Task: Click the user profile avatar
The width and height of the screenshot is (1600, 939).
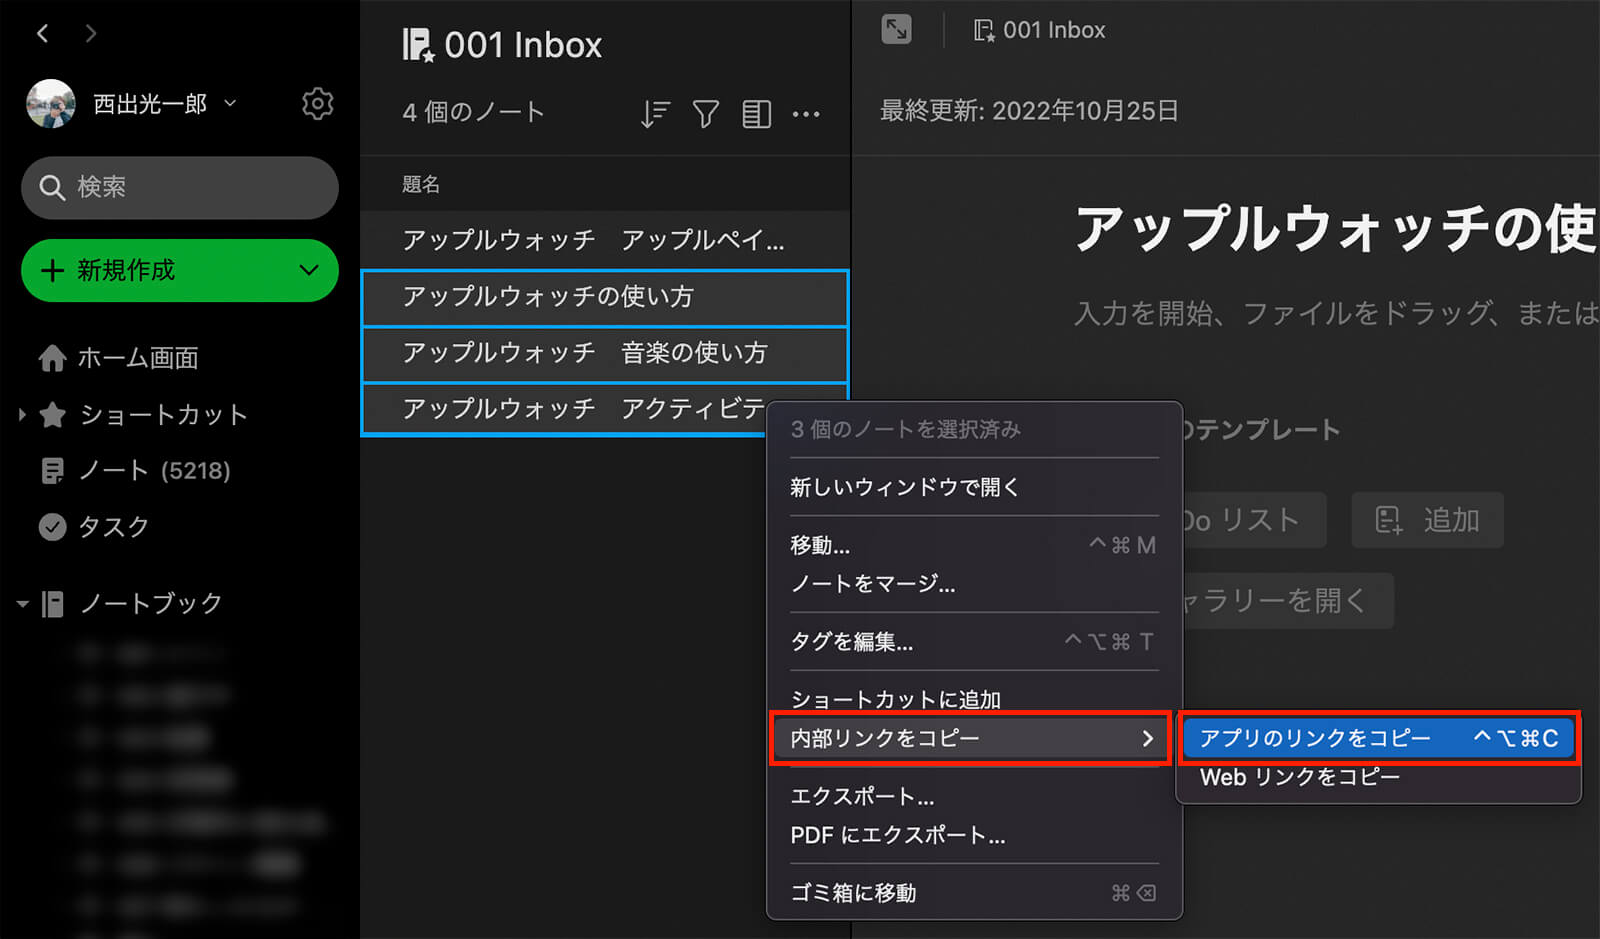Action: [51, 103]
